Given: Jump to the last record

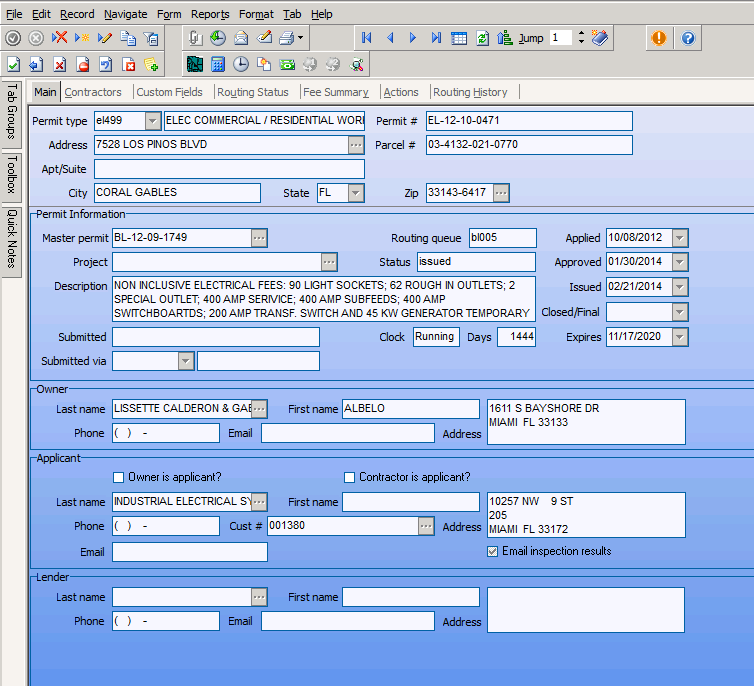Looking at the screenshot, I should [436, 38].
